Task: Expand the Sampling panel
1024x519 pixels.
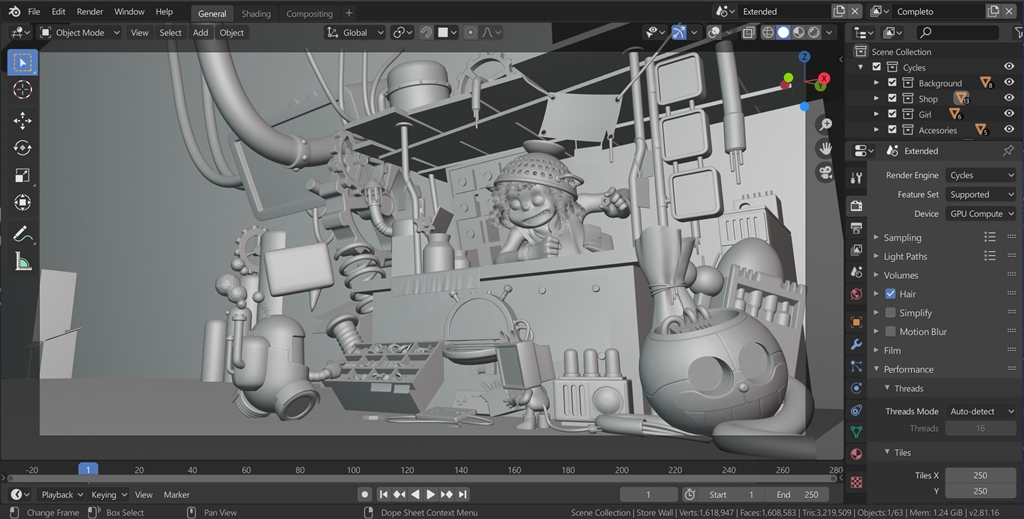Action: [902, 238]
